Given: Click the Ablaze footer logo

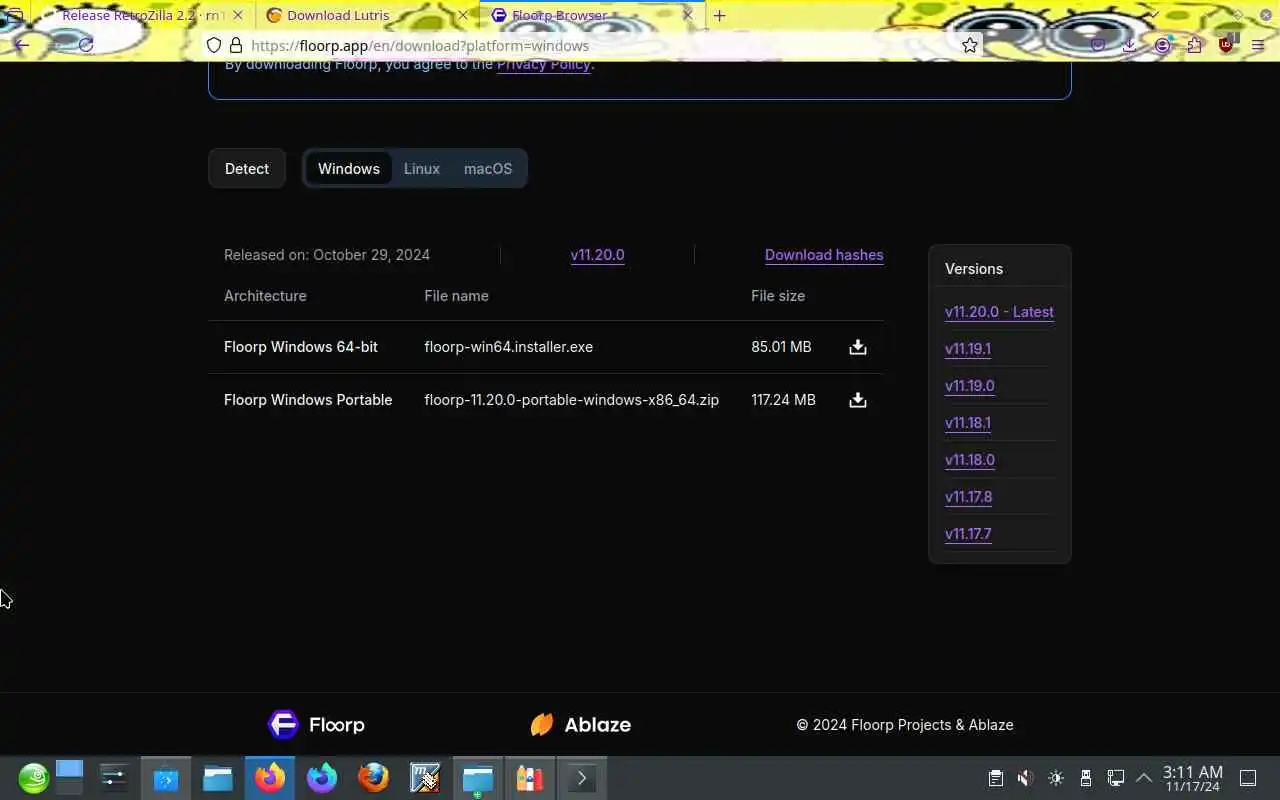Looking at the screenshot, I should pos(580,724).
